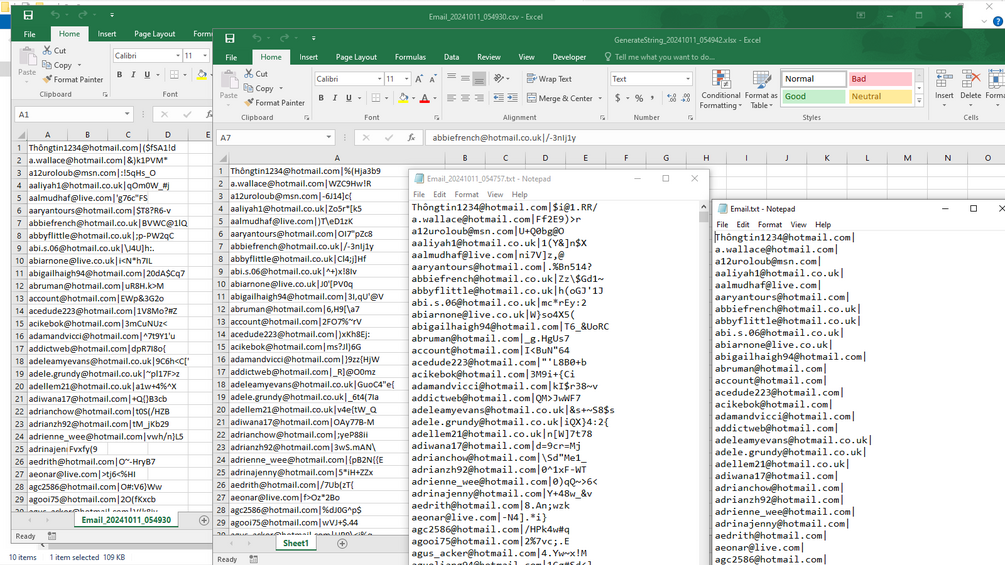The image size is (1005, 565).
Task: Toggle Italic in GenerateString Excel
Action: coord(335,98)
